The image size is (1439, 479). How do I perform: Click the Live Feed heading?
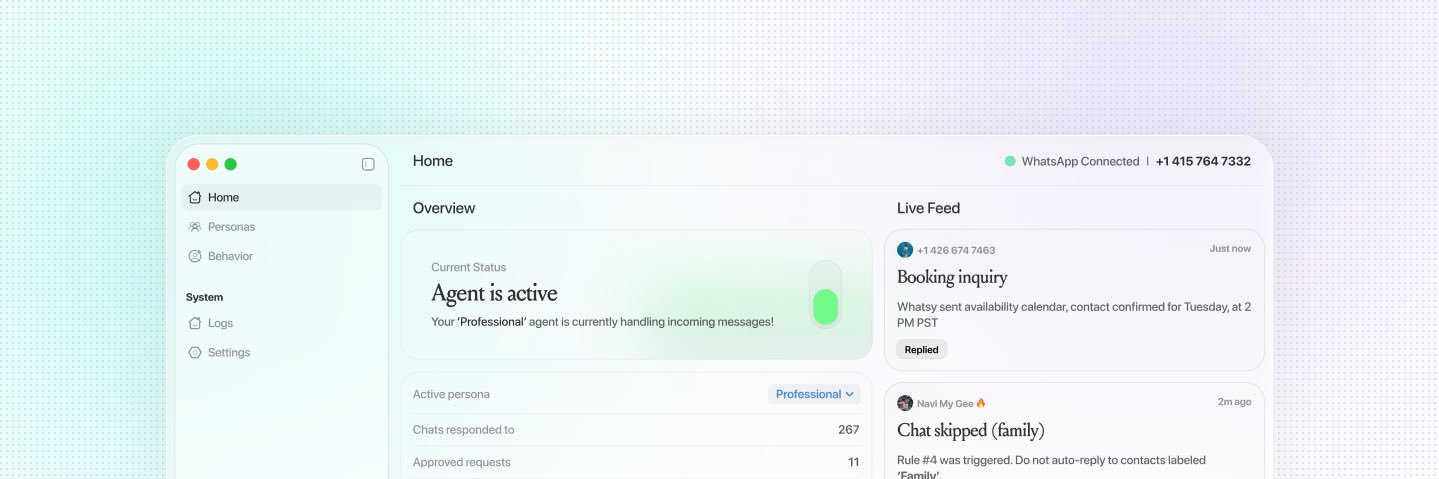coord(928,208)
